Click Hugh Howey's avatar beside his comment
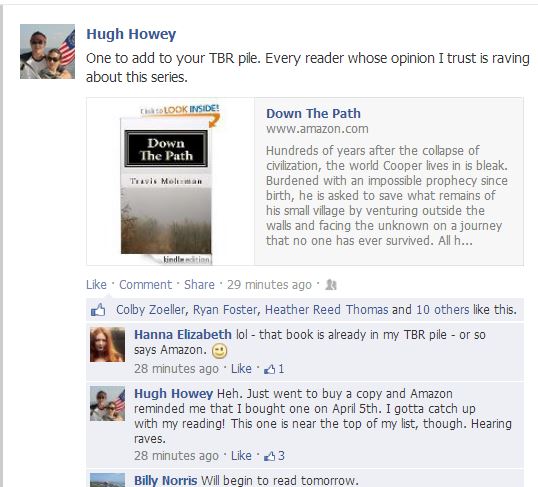 click(107, 404)
